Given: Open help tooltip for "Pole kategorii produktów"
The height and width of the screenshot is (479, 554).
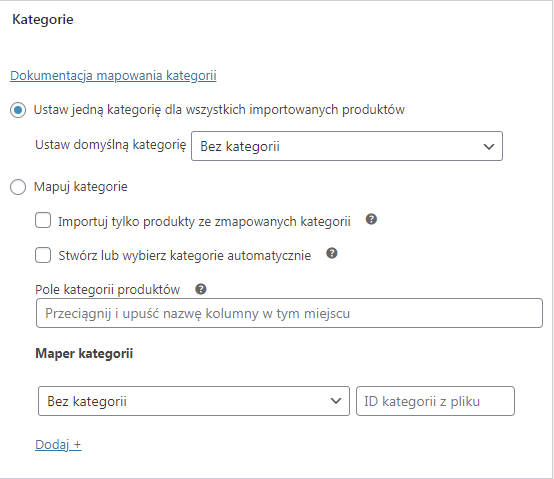Looking at the screenshot, I should pos(201,289).
